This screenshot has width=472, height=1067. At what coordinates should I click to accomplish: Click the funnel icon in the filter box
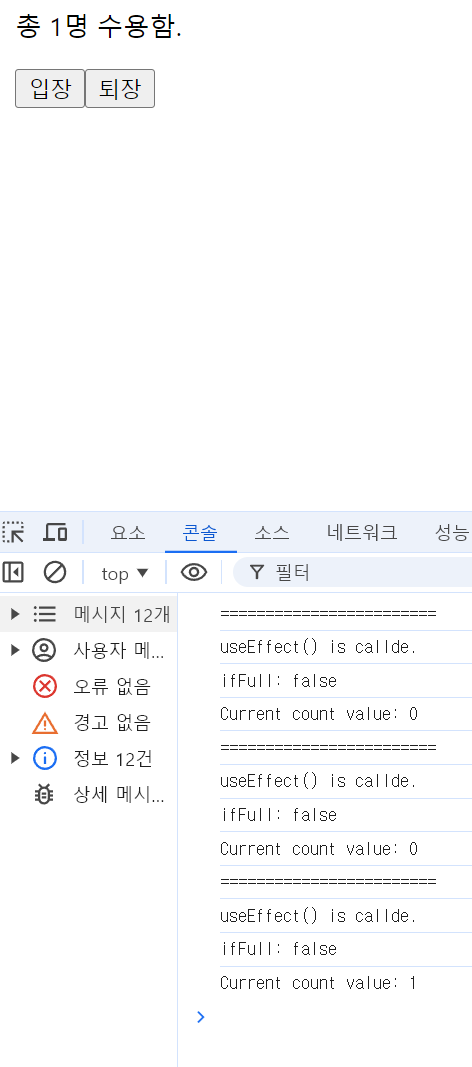[x=256, y=573]
